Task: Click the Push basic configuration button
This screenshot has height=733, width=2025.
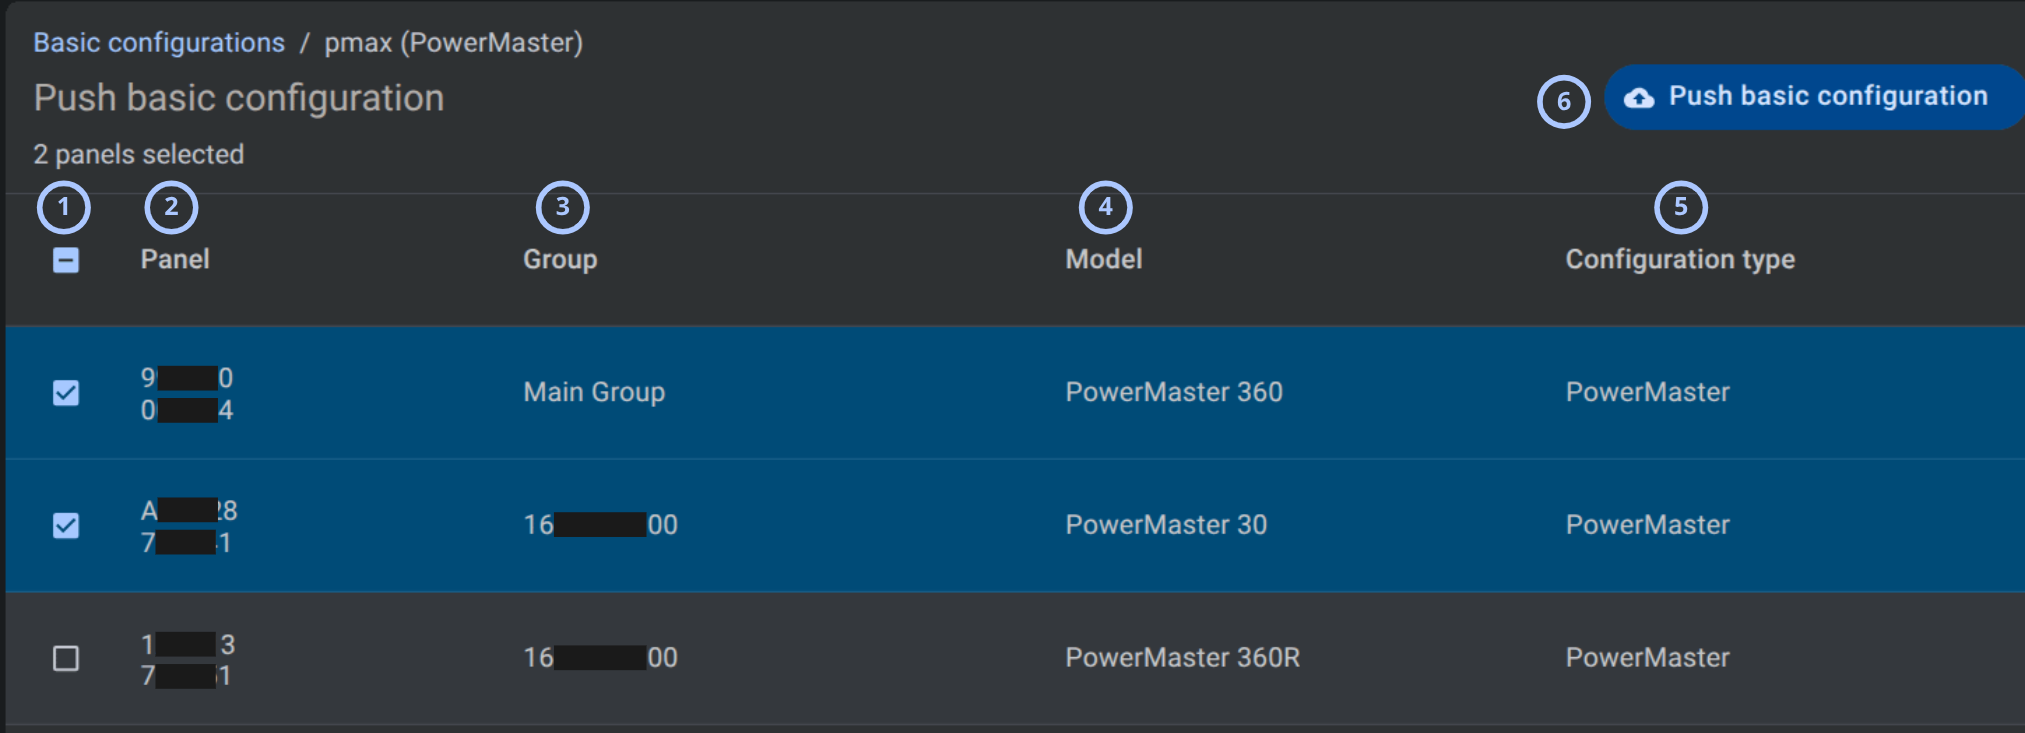Action: pos(1814,97)
